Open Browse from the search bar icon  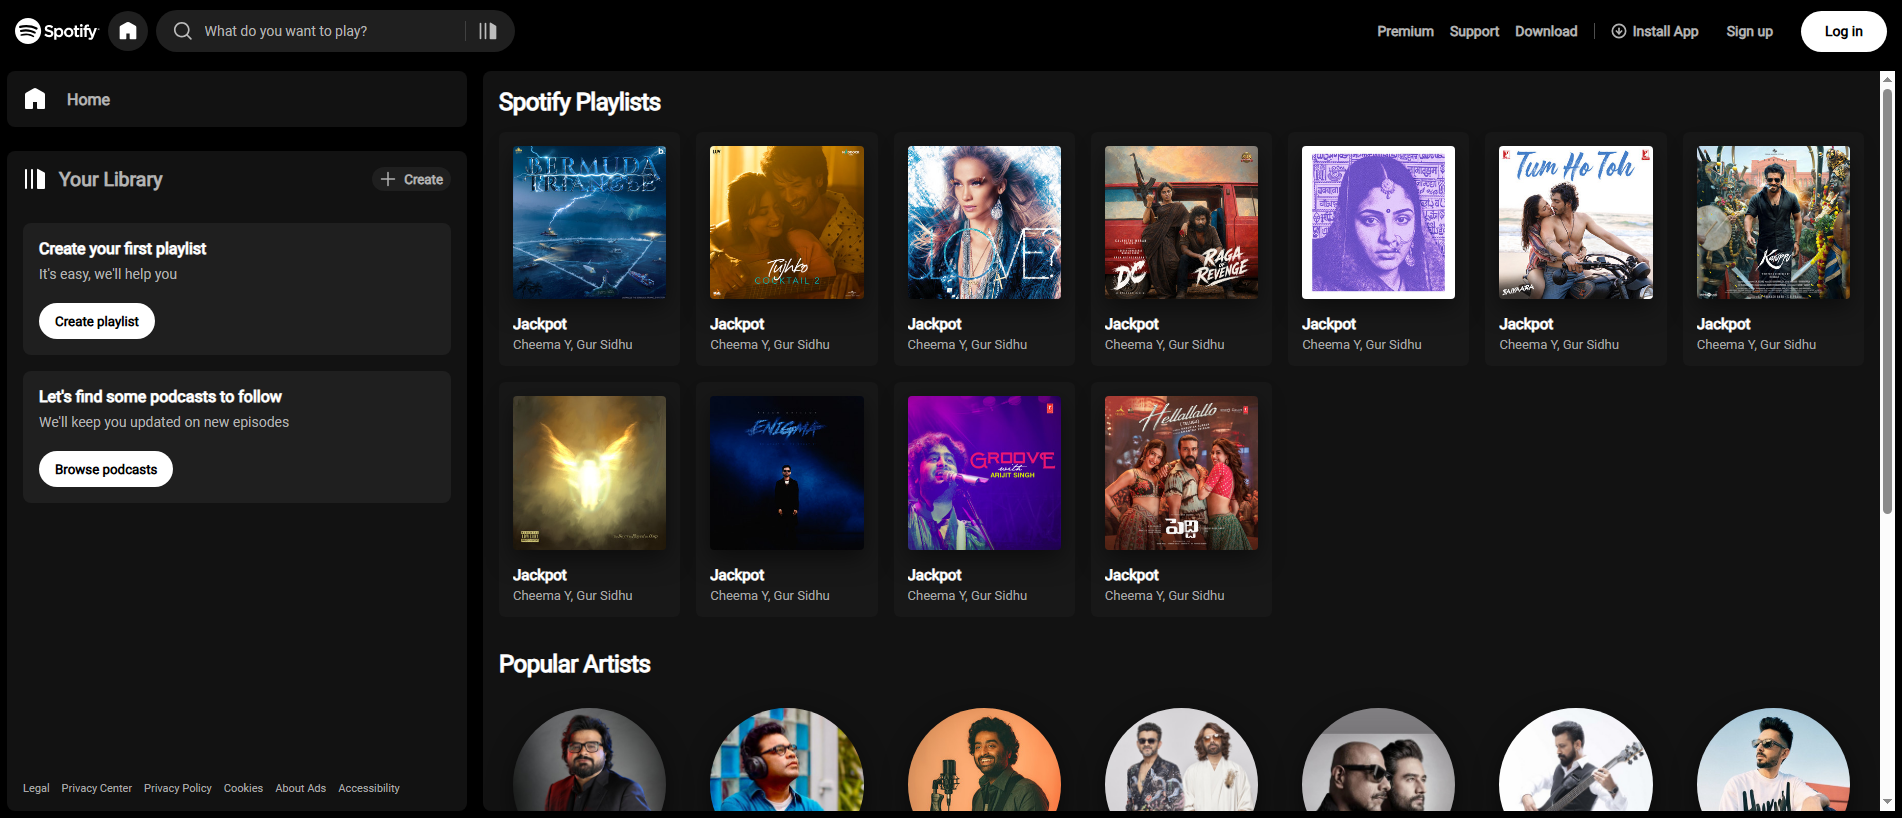(488, 31)
